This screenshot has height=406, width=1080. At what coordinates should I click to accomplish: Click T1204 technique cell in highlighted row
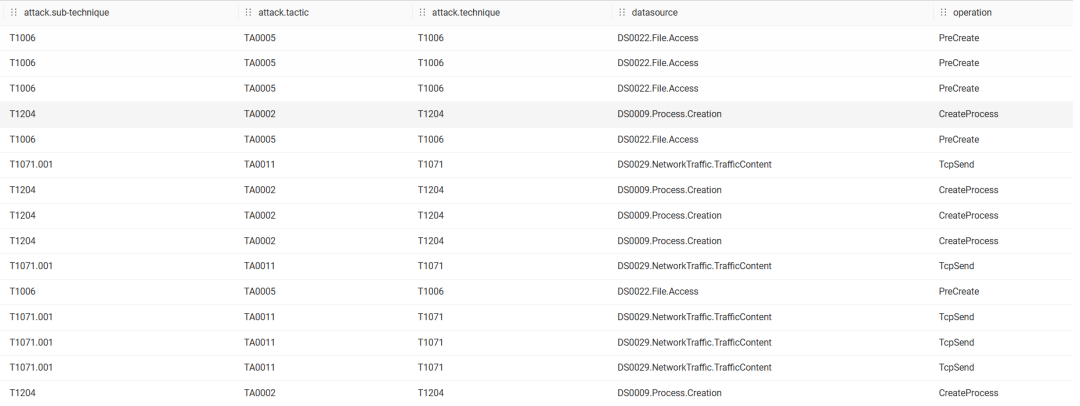click(430, 114)
